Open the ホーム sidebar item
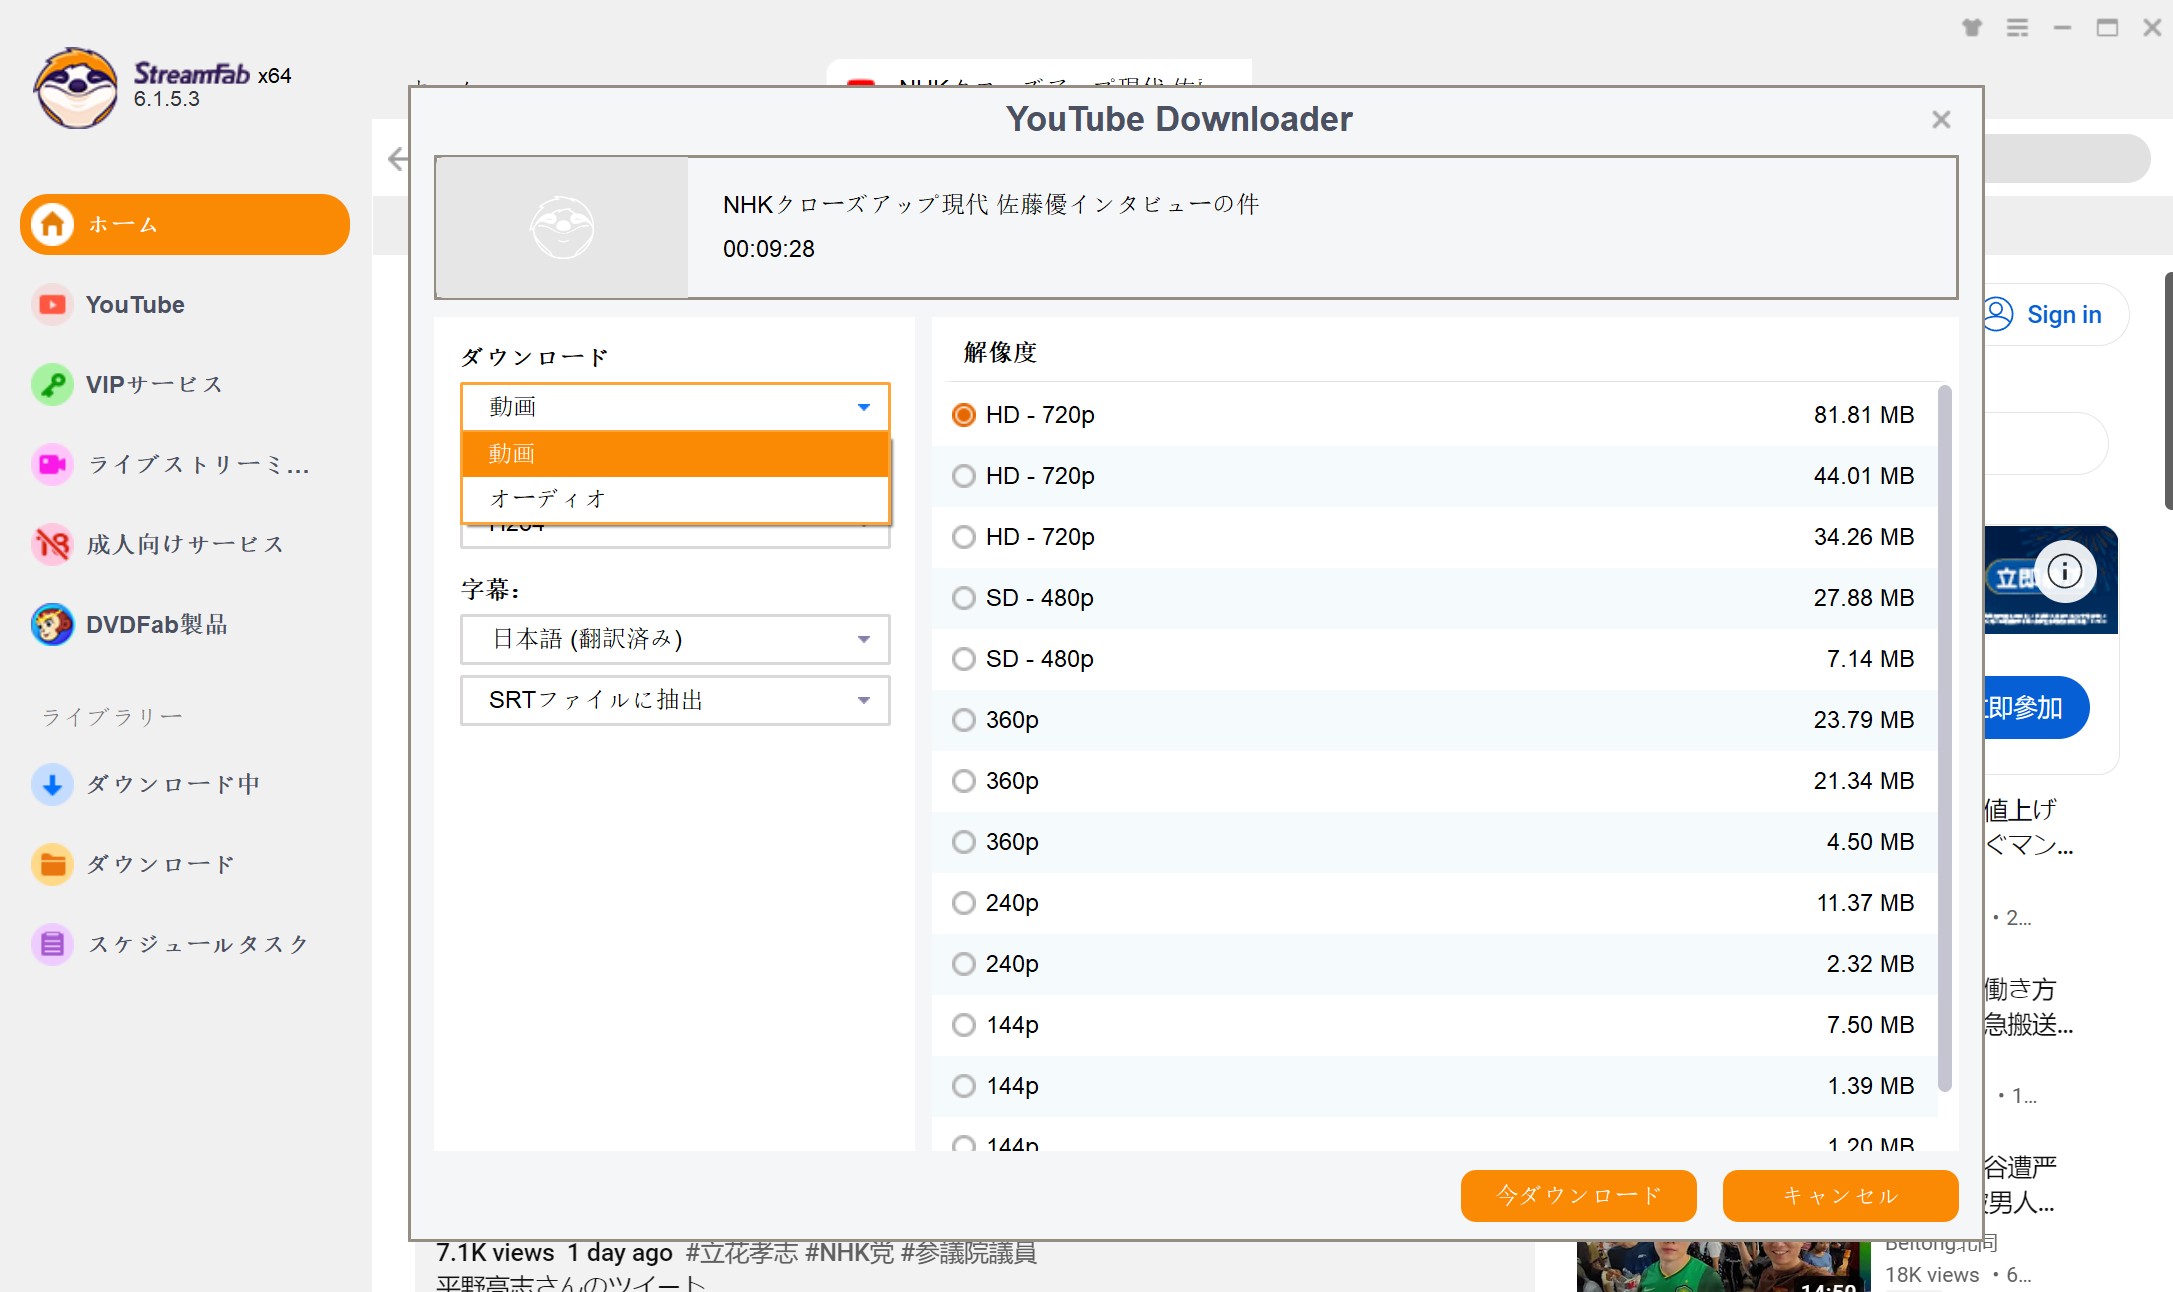 coord(184,224)
